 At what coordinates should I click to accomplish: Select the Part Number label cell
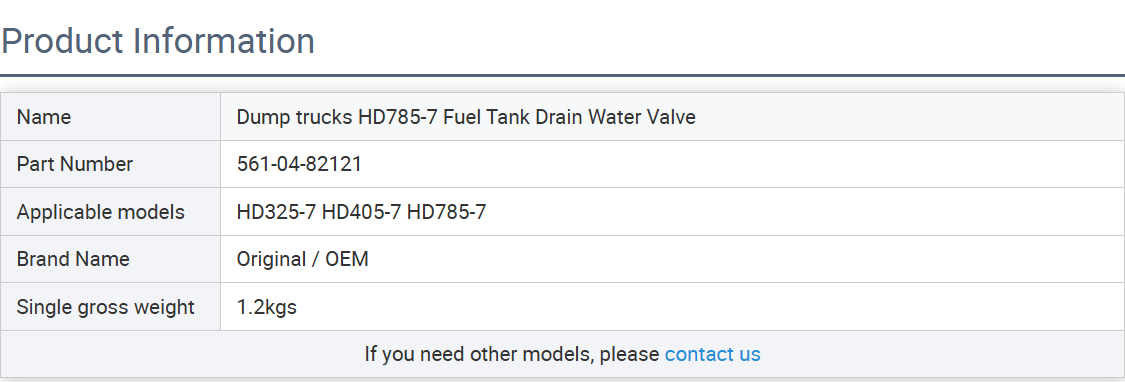pyautogui.click(x=110, y=164)
